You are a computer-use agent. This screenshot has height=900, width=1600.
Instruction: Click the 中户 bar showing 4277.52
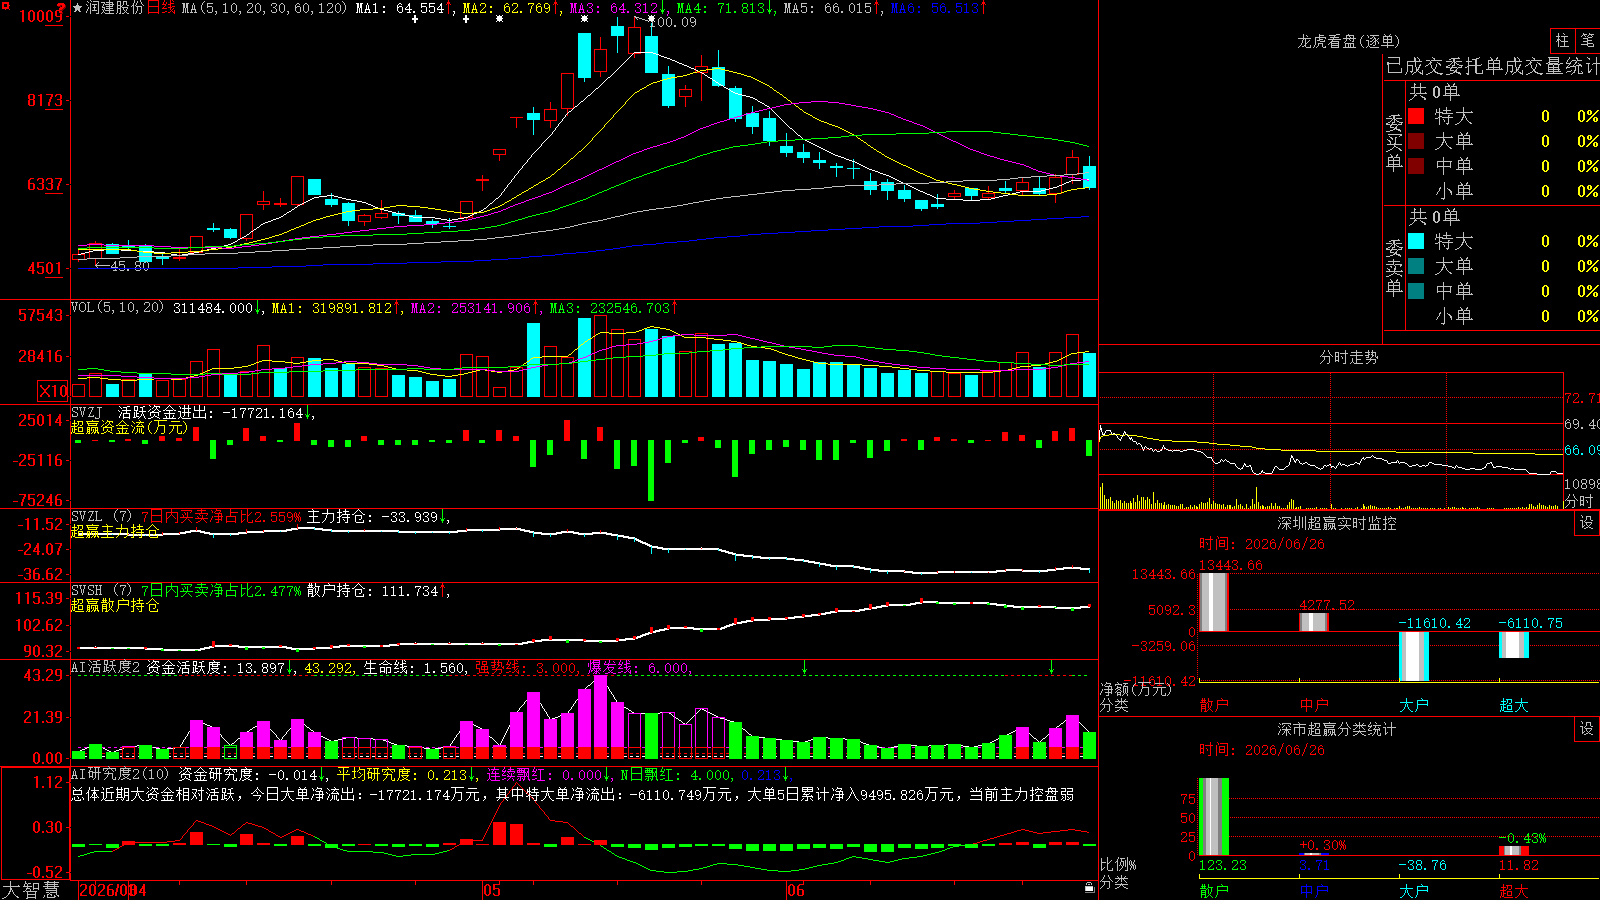coord(1314,622)
